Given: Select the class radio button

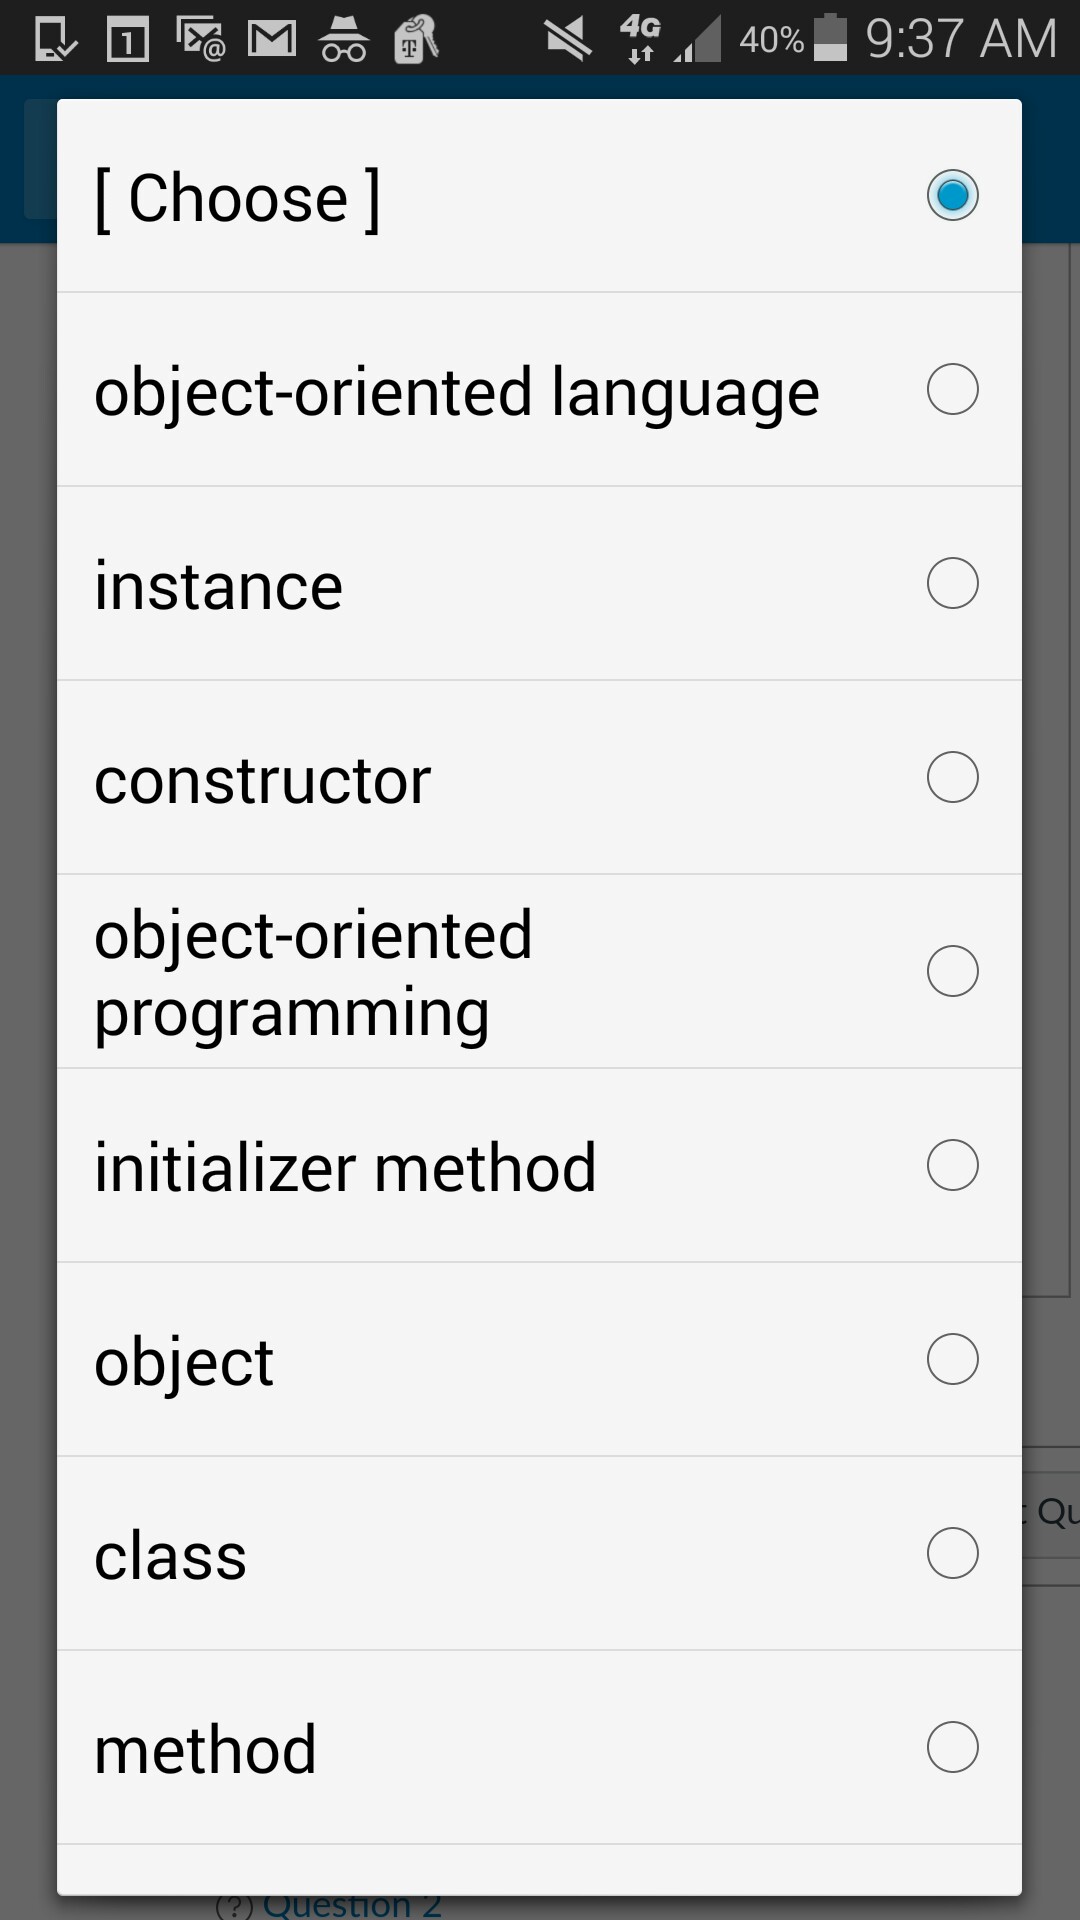Looking at the screenshot, I should pyautogui.click(x=952, y=1552).
